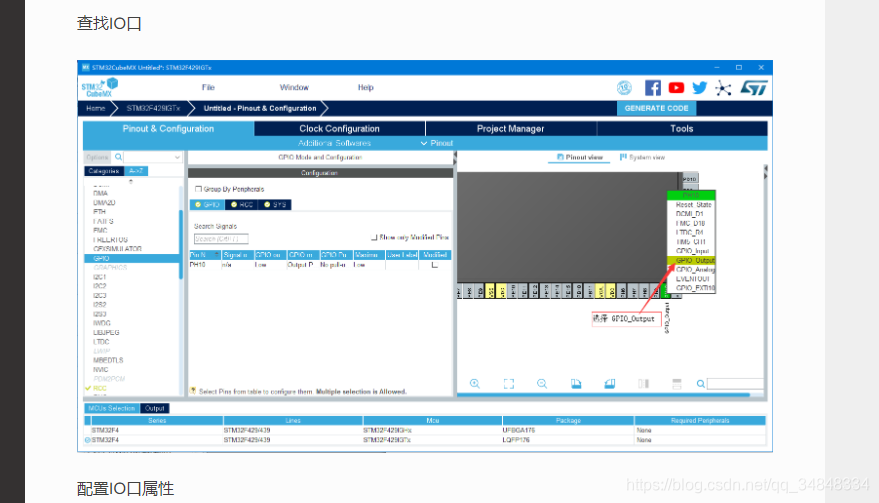Click the Options button
Screen dimensions: 879x503
(98, 158)
